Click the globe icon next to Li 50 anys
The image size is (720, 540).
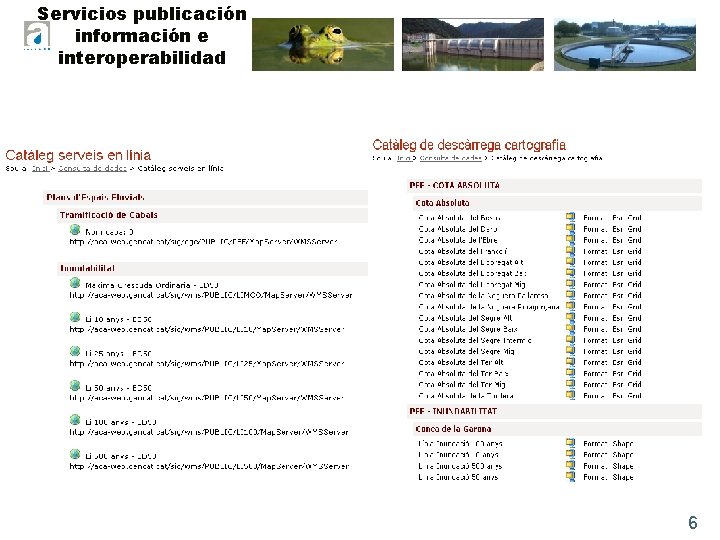tap(75, 386)
